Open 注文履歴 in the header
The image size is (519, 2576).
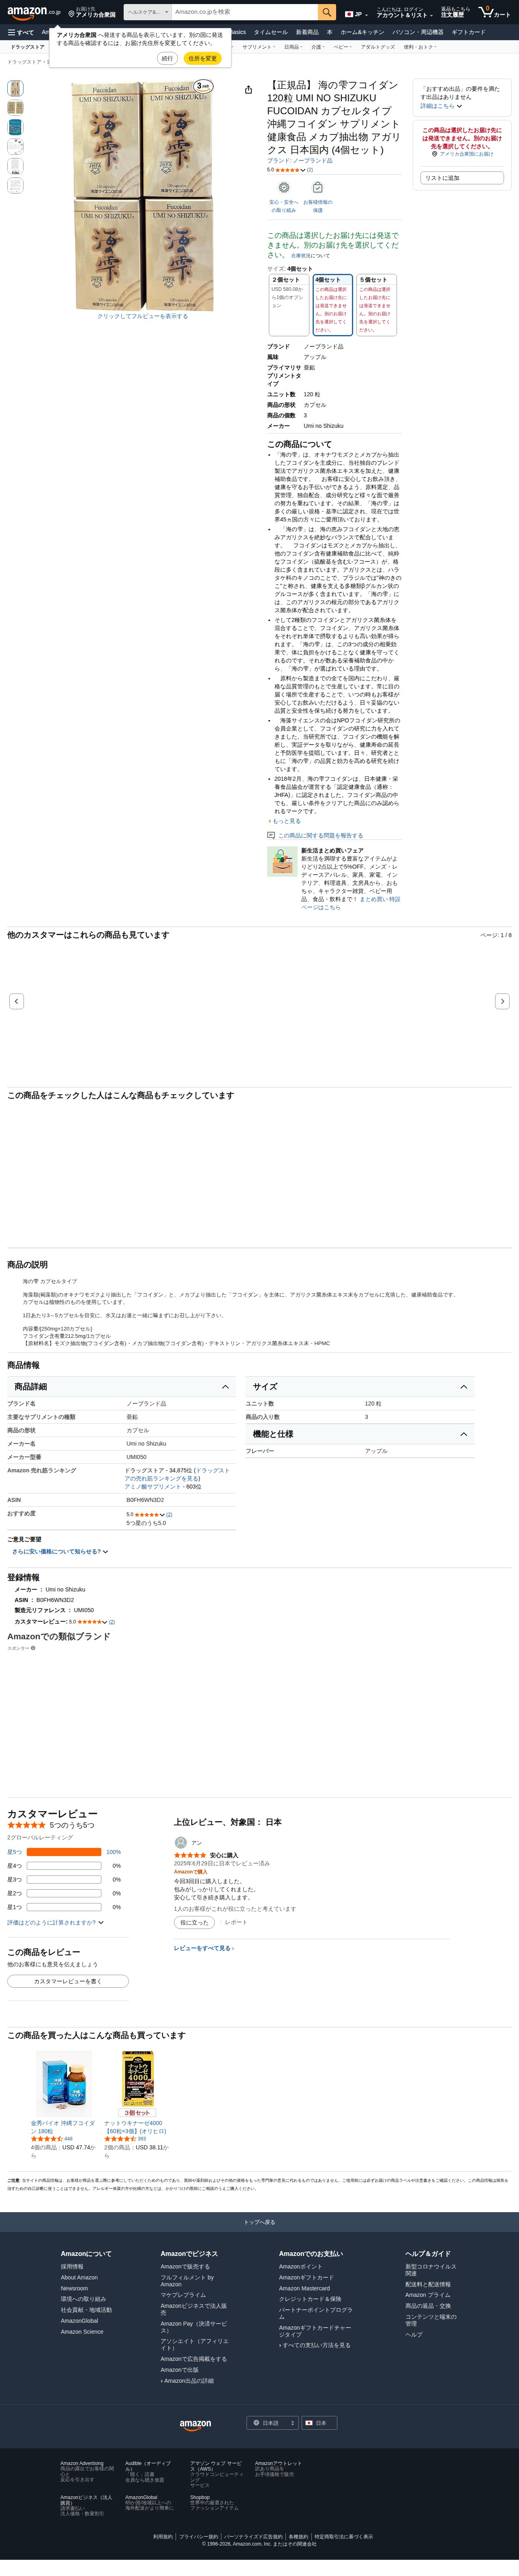pyautogui.click(x=452, y=16)
